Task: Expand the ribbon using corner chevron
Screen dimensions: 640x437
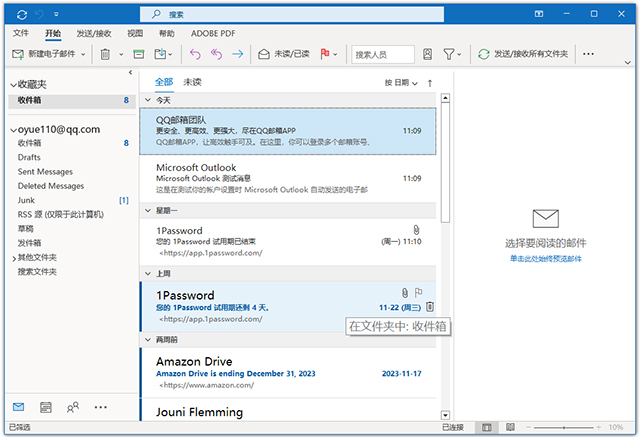Action: pos(628,62)
